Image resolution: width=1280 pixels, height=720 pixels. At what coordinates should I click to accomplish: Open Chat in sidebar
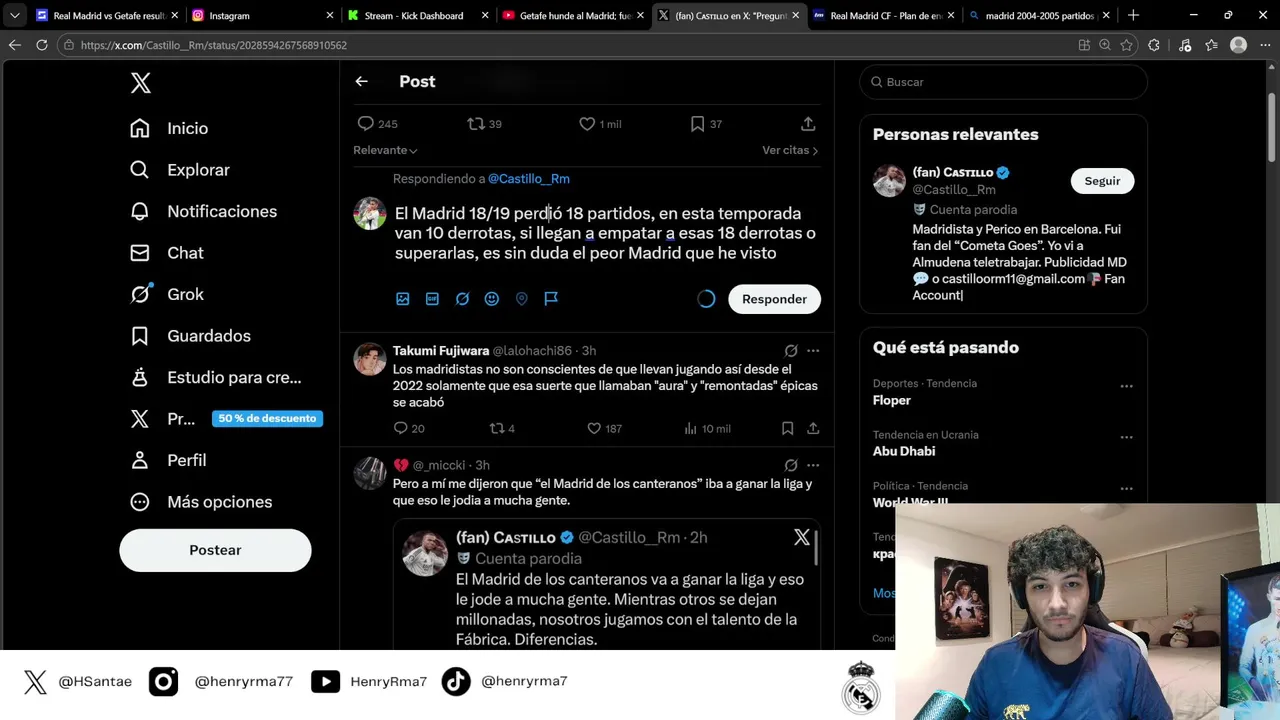[x=167, y=253]
